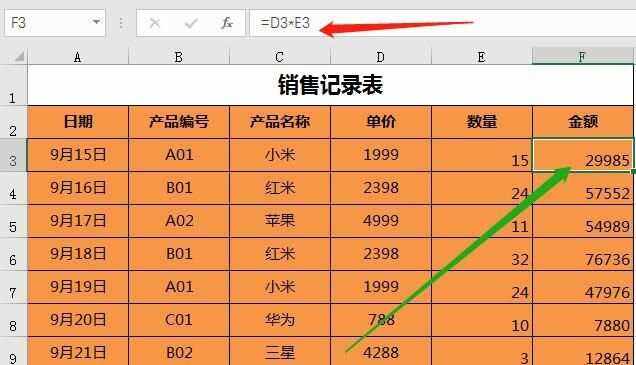Select the amount cell 47976

(583, 287)
